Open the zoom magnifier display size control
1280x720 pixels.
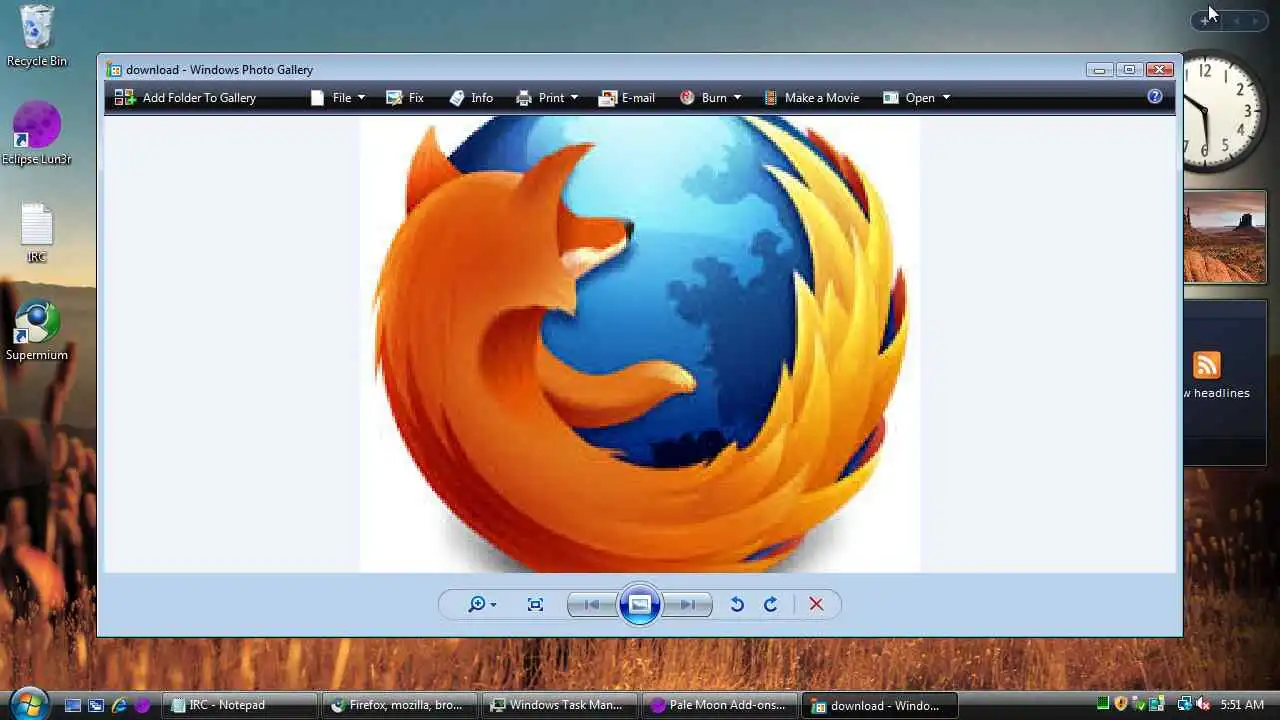482,604
